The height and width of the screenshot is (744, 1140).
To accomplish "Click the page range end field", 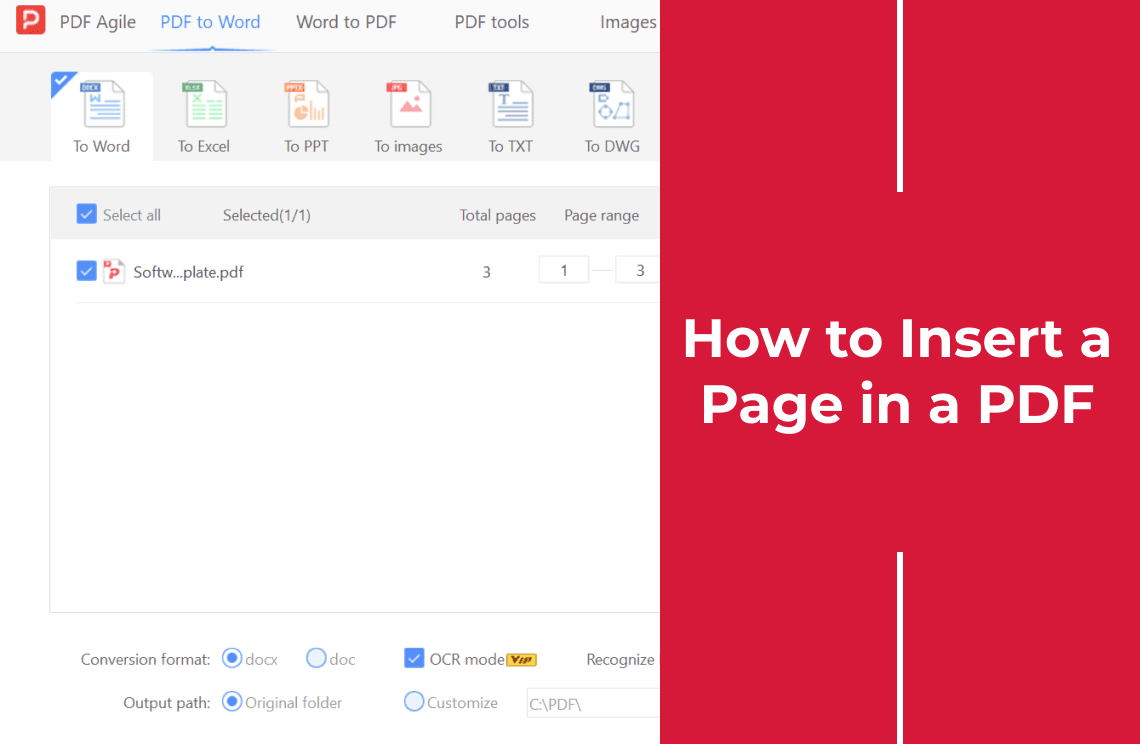I will coord(638,271).
